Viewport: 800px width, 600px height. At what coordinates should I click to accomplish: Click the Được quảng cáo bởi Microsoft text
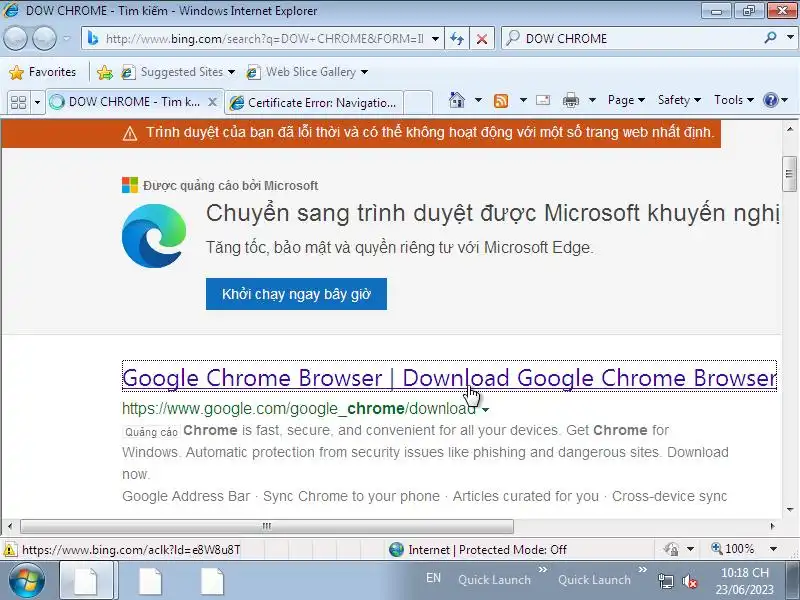coord(230,186)
